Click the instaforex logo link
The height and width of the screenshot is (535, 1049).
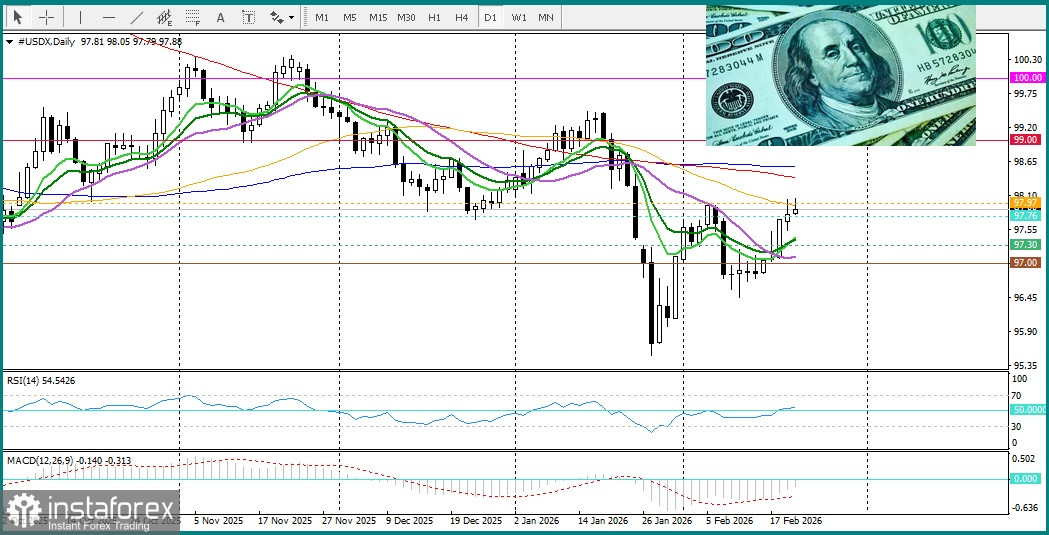[90, 512]
